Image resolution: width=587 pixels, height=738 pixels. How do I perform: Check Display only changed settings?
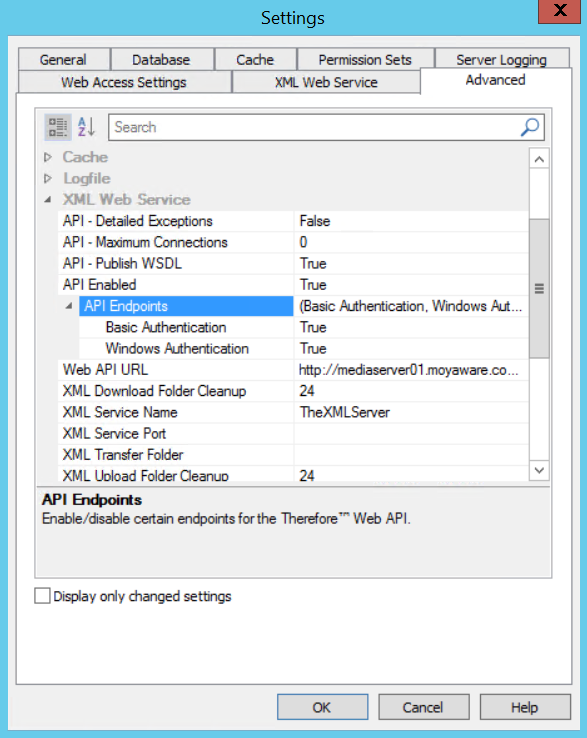point(42,596)
